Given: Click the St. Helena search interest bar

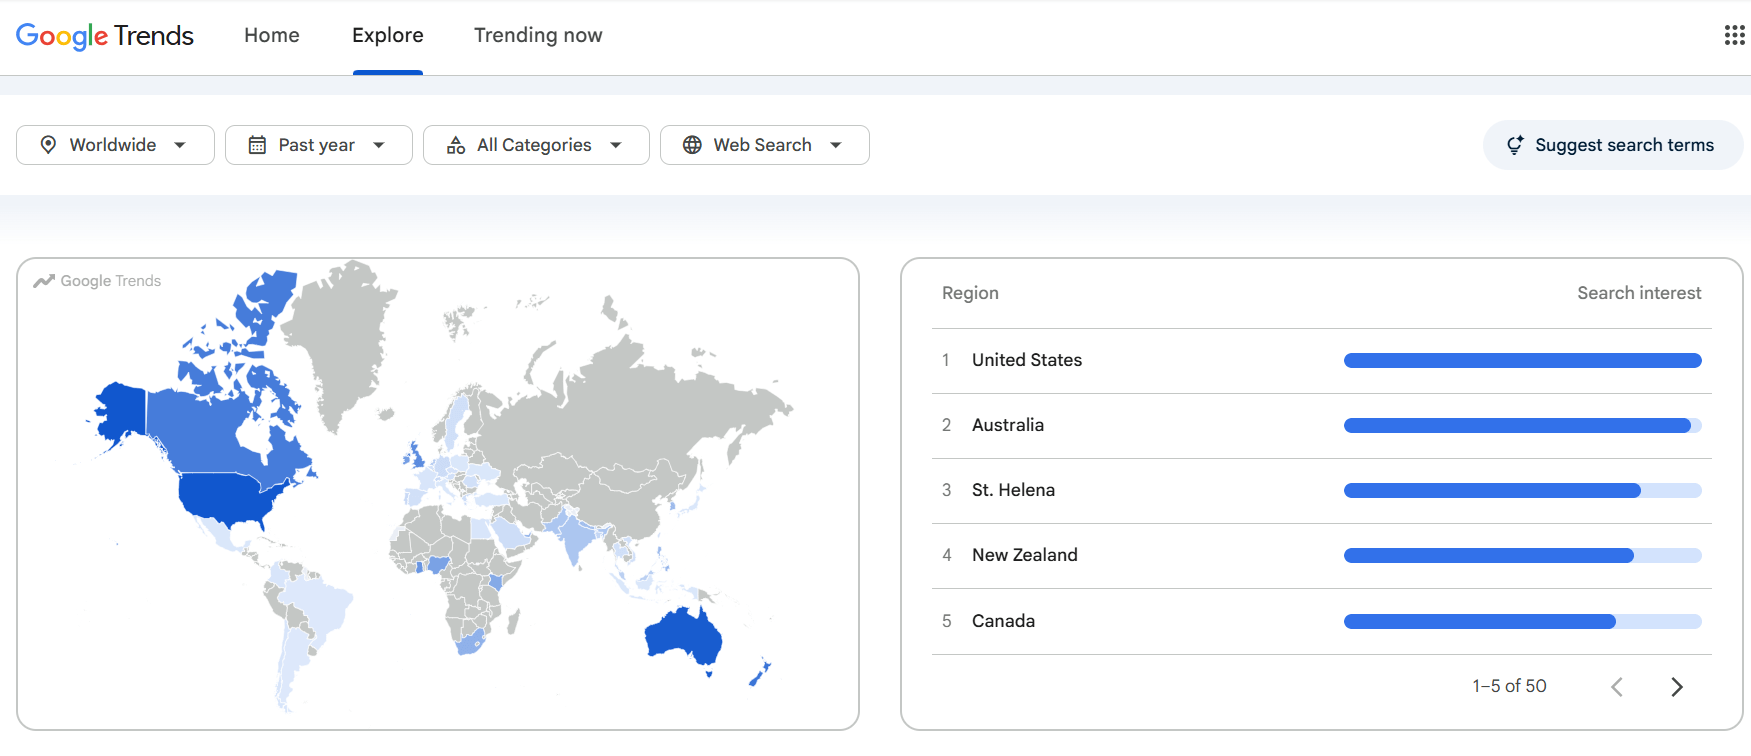Looking at the screenshot, I should click(1523, 490).
